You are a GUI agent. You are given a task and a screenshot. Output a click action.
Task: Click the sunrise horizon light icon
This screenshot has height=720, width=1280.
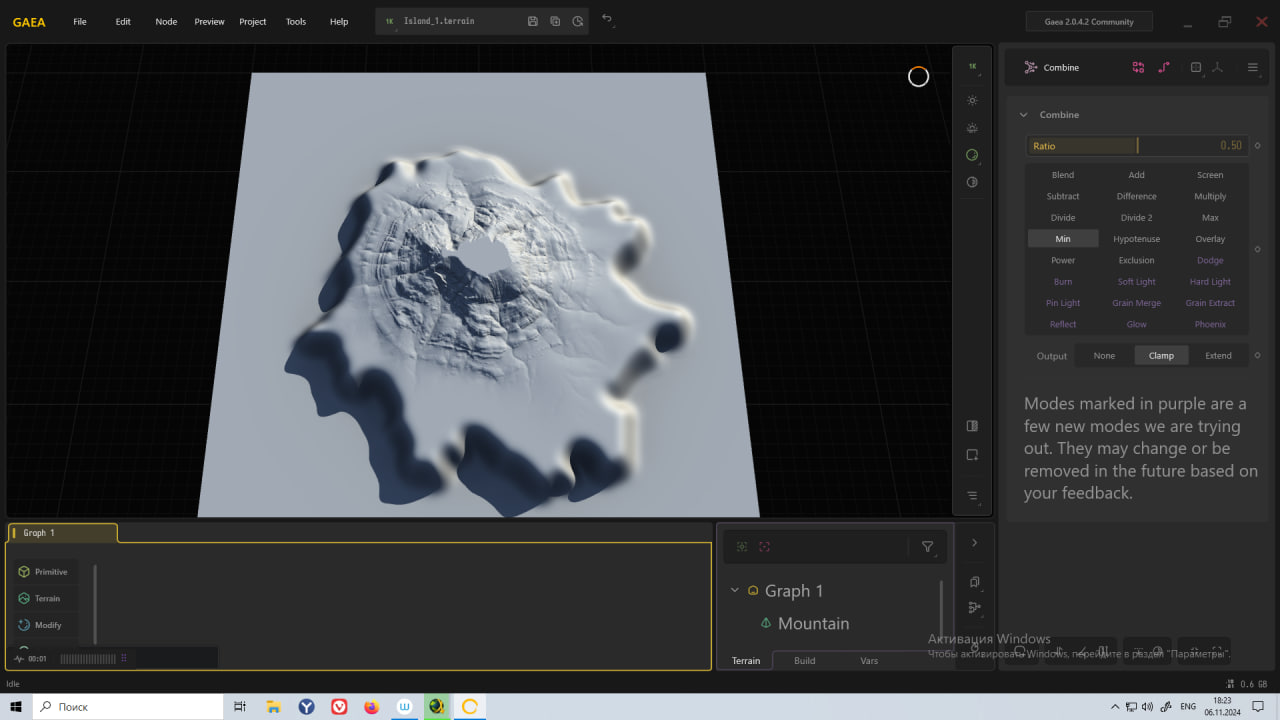pyautogui.click(x=972, y=128)
